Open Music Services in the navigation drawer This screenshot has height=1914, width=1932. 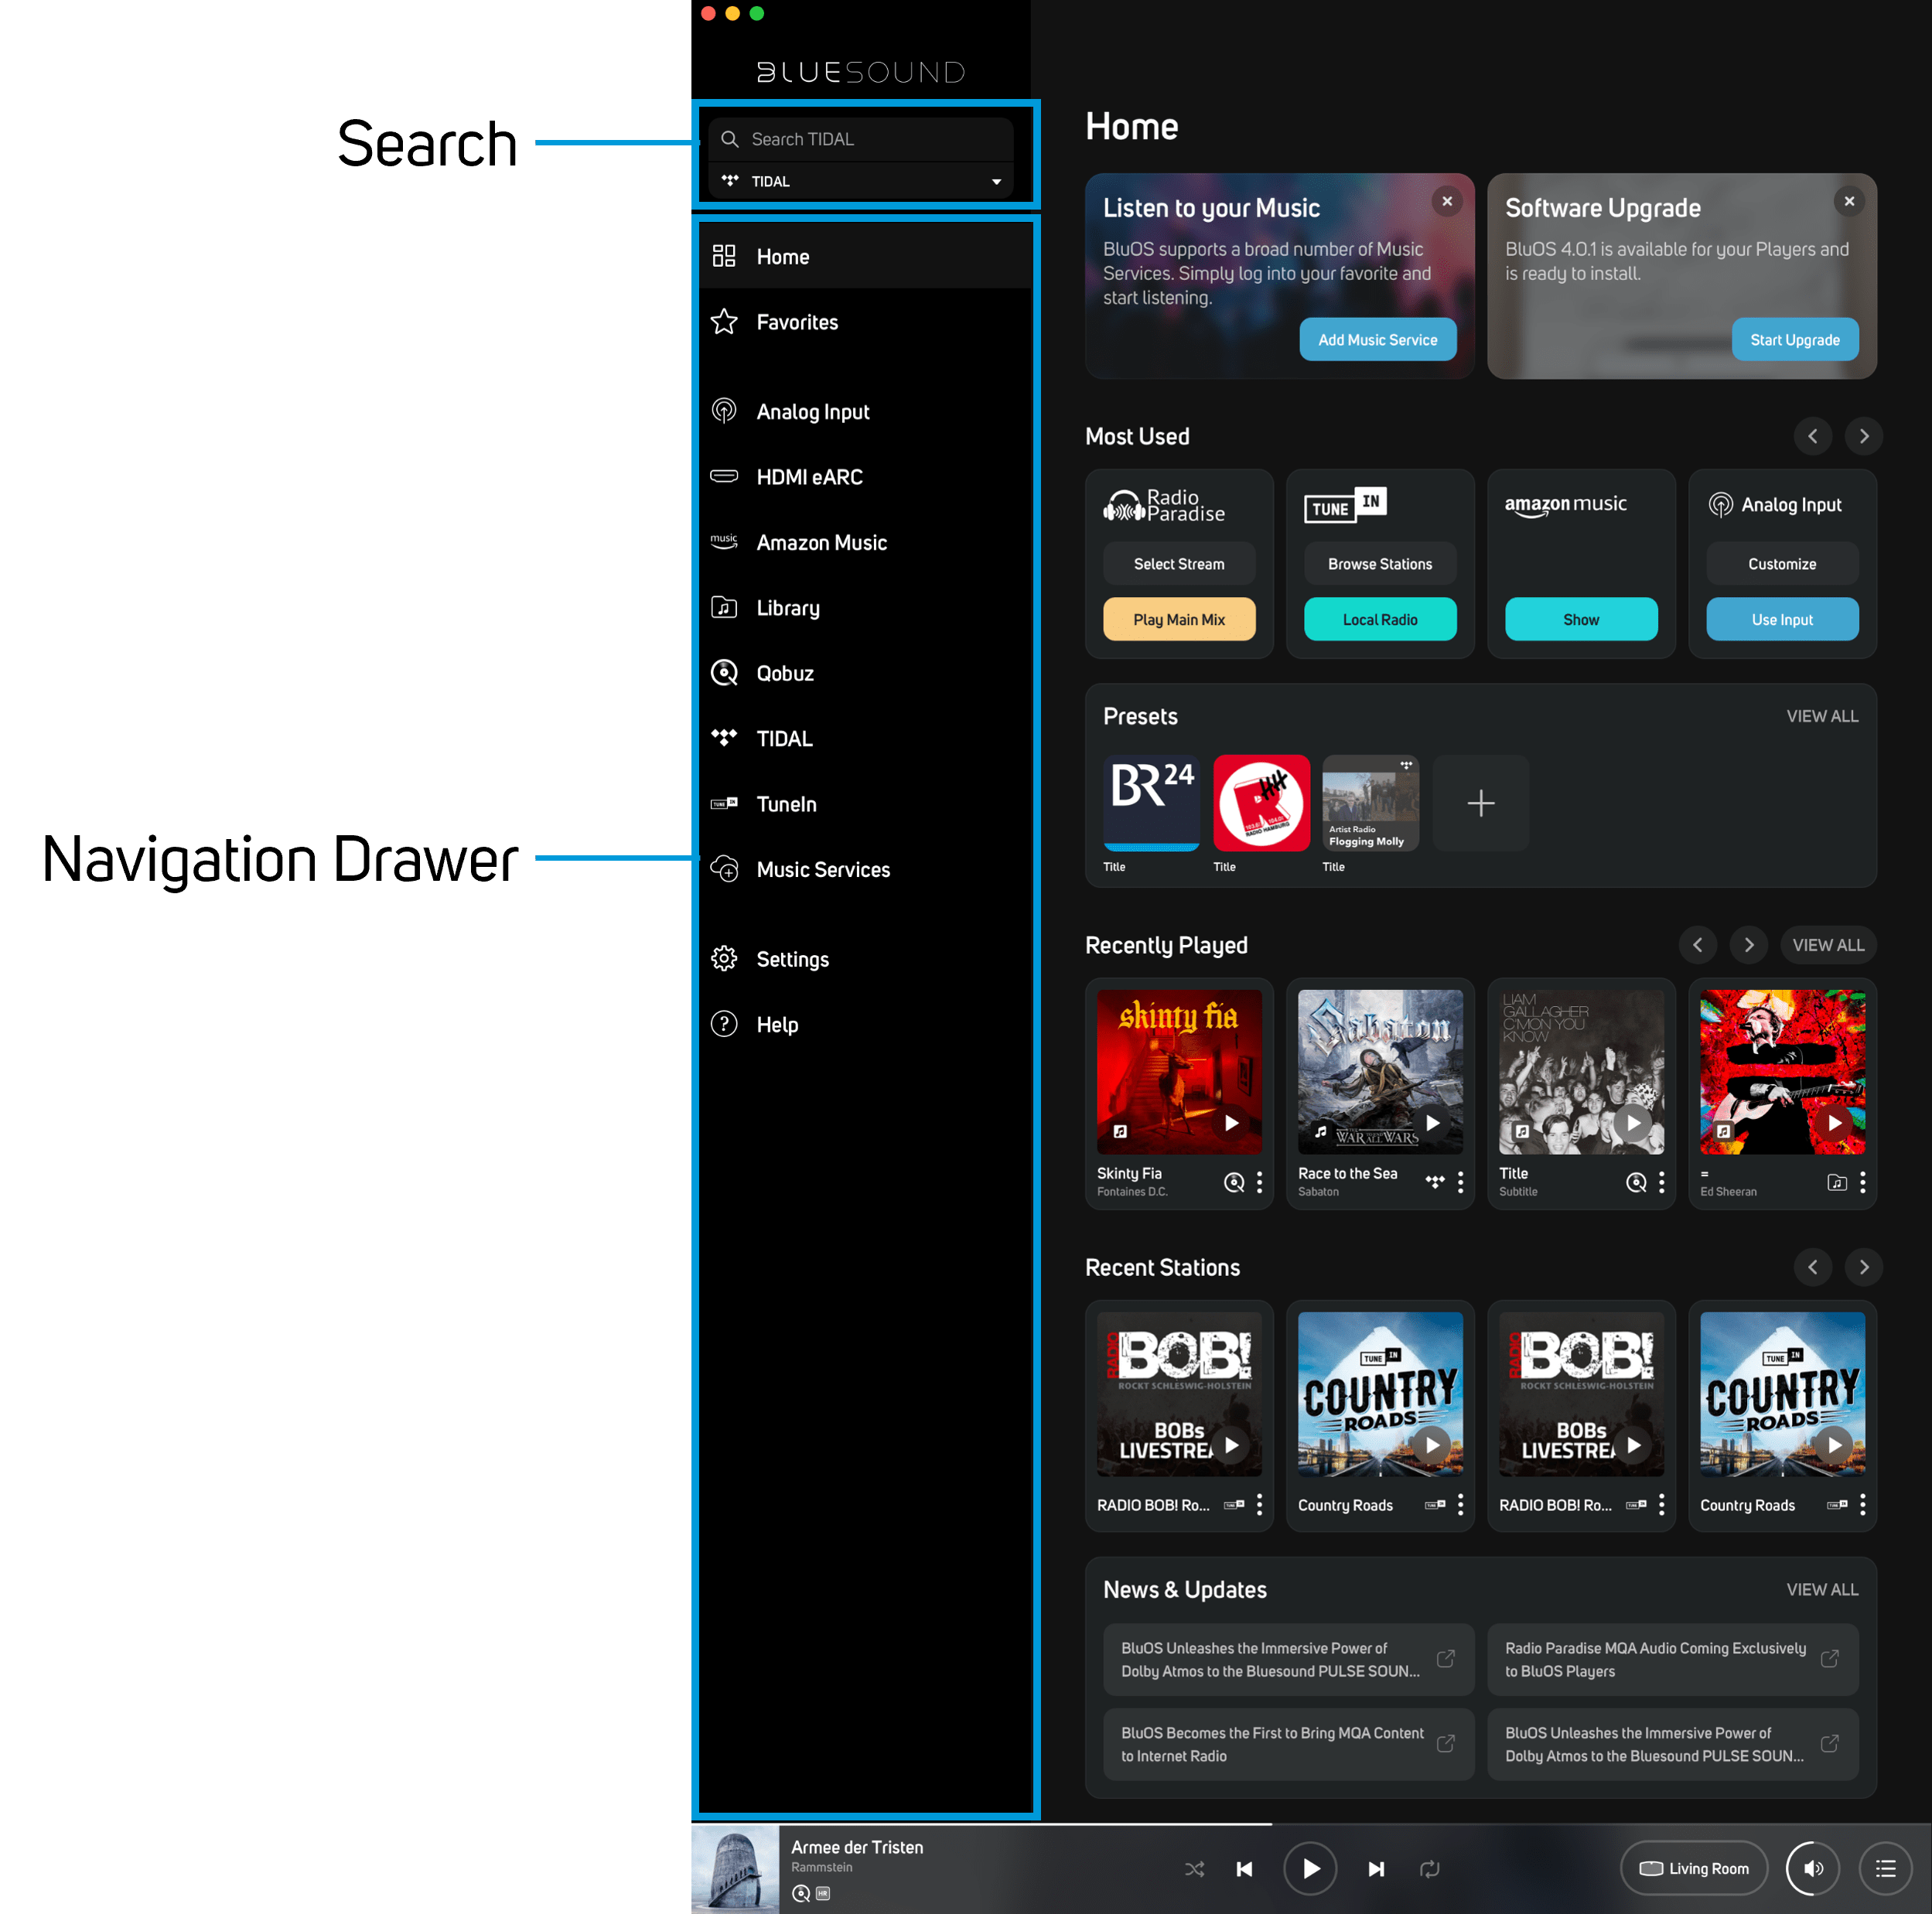pos(823,869)
